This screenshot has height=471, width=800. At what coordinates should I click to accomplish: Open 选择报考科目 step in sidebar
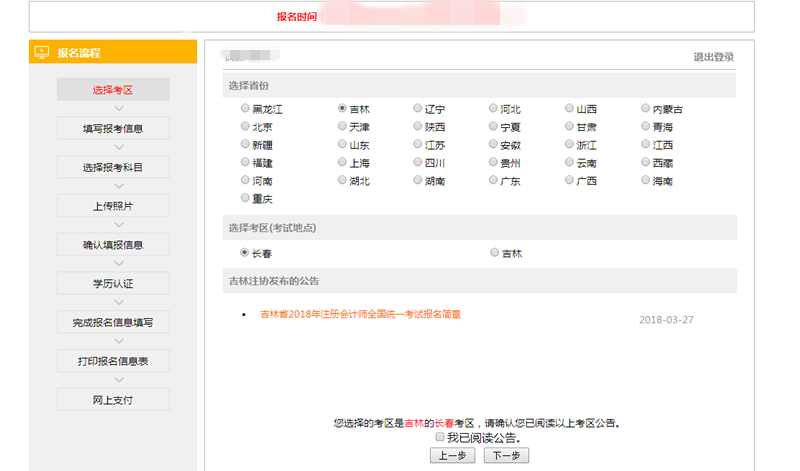click(113, 167)
